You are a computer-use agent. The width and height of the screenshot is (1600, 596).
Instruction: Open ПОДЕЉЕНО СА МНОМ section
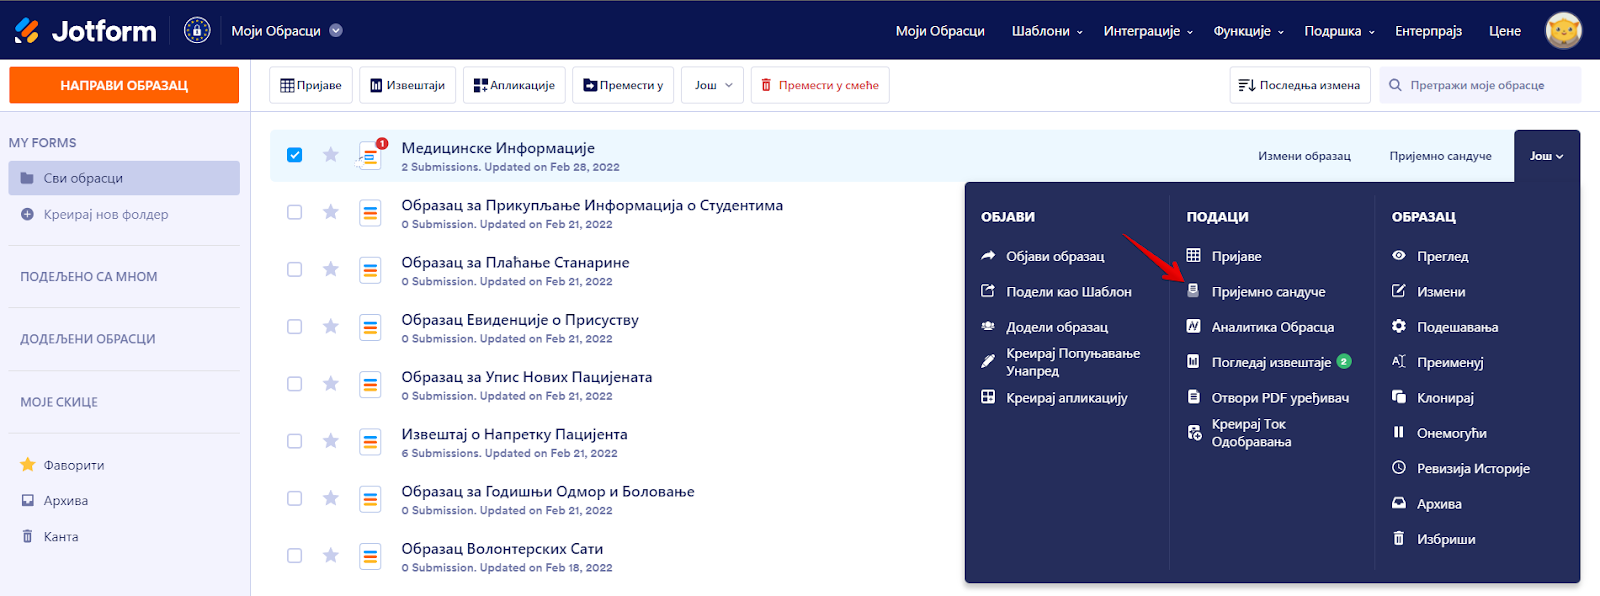coord(89,277)
